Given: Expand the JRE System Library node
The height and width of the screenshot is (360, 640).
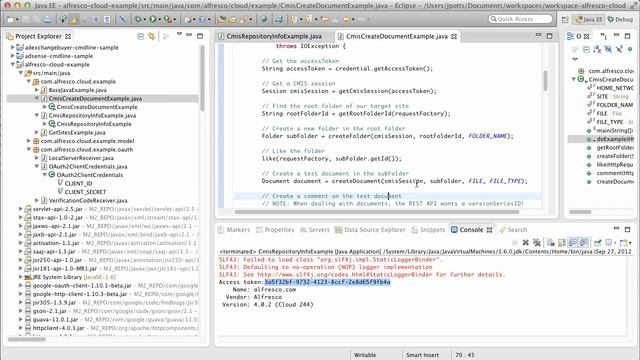Looking at the screenshot, I should point(21,277).
